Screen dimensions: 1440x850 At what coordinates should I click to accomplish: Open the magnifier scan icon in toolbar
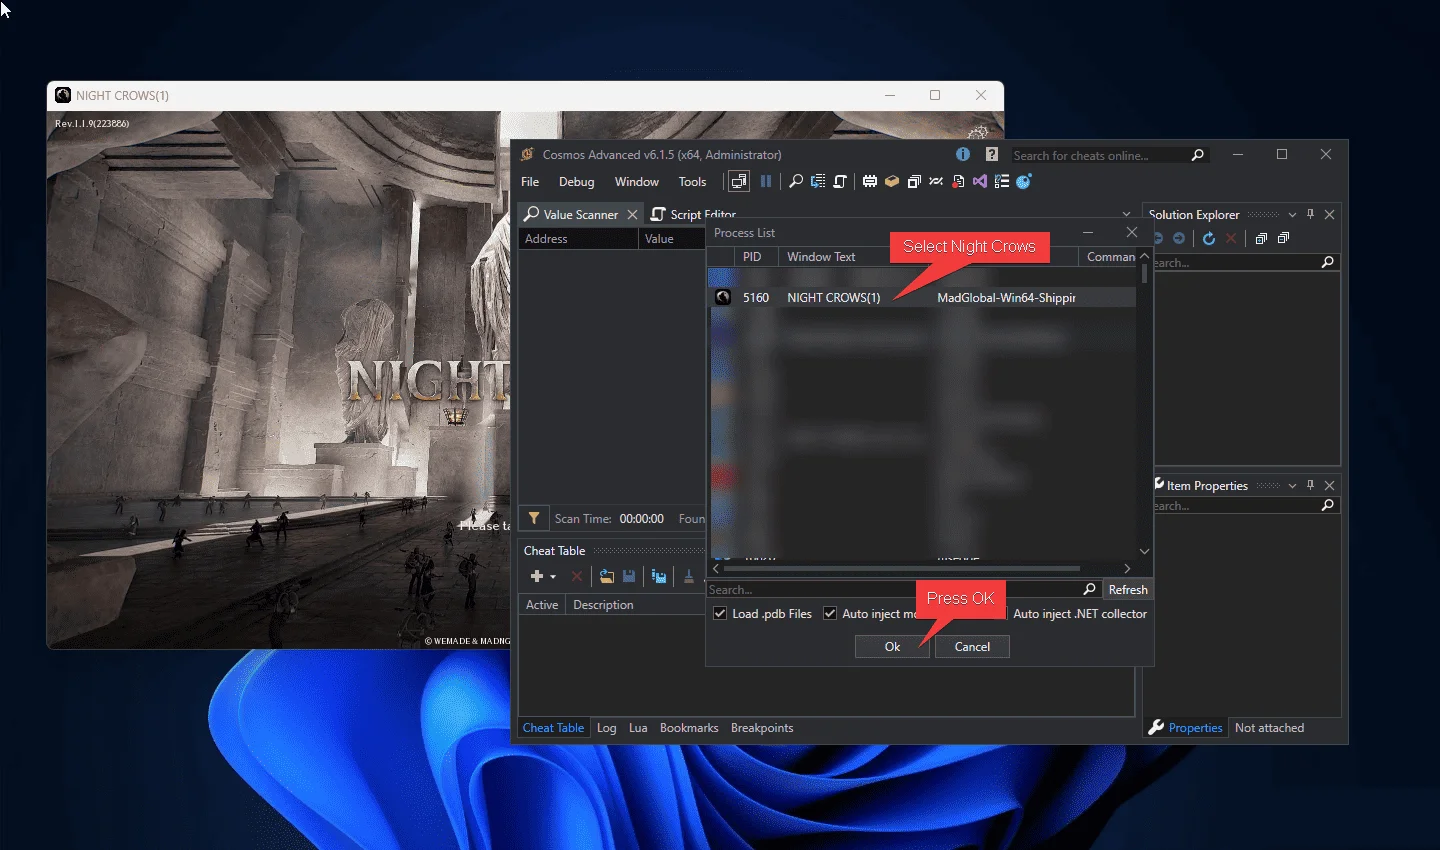(x=796, y=181)
